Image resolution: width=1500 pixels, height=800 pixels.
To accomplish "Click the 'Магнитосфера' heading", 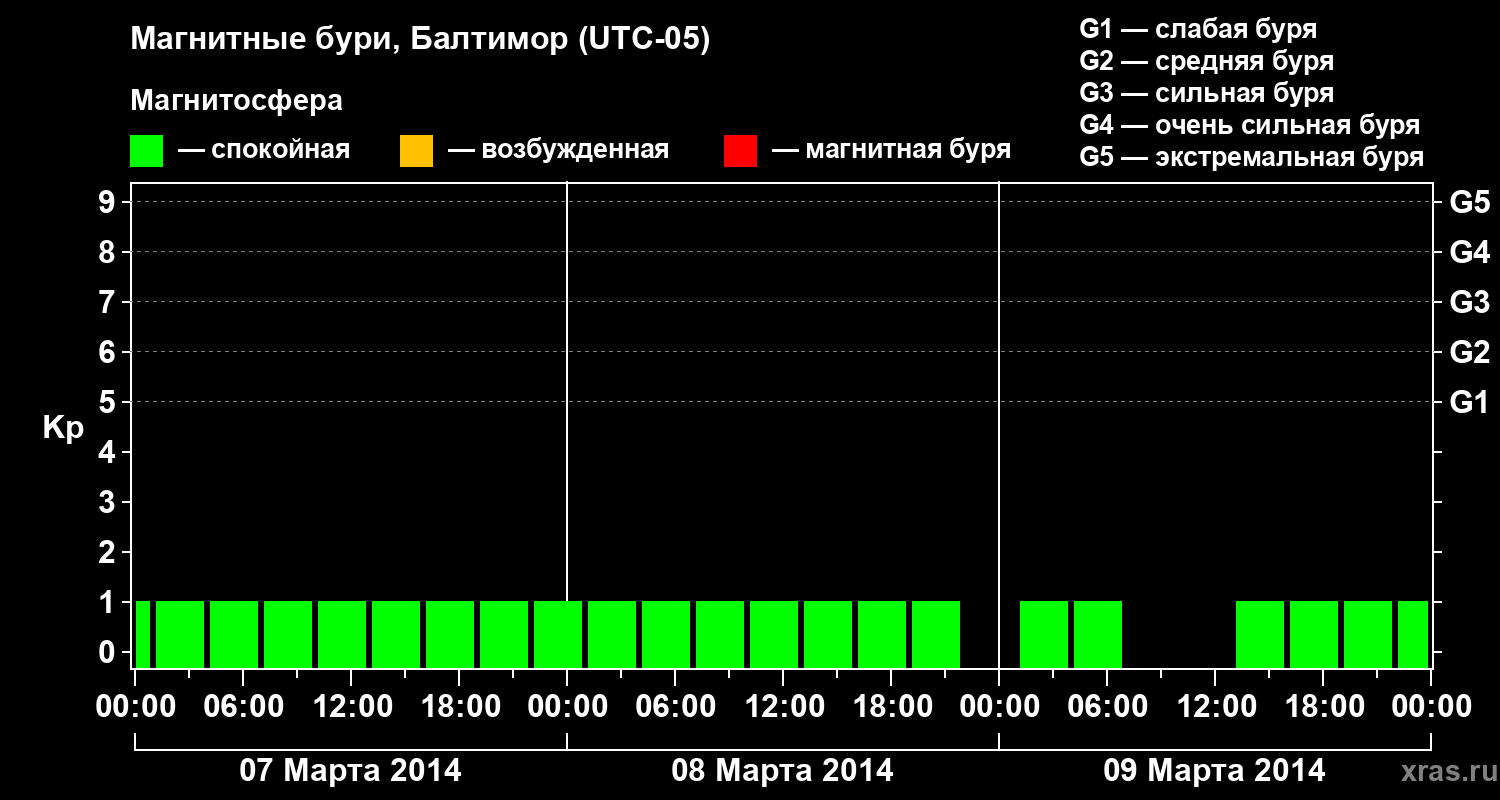I will (236, 101).
